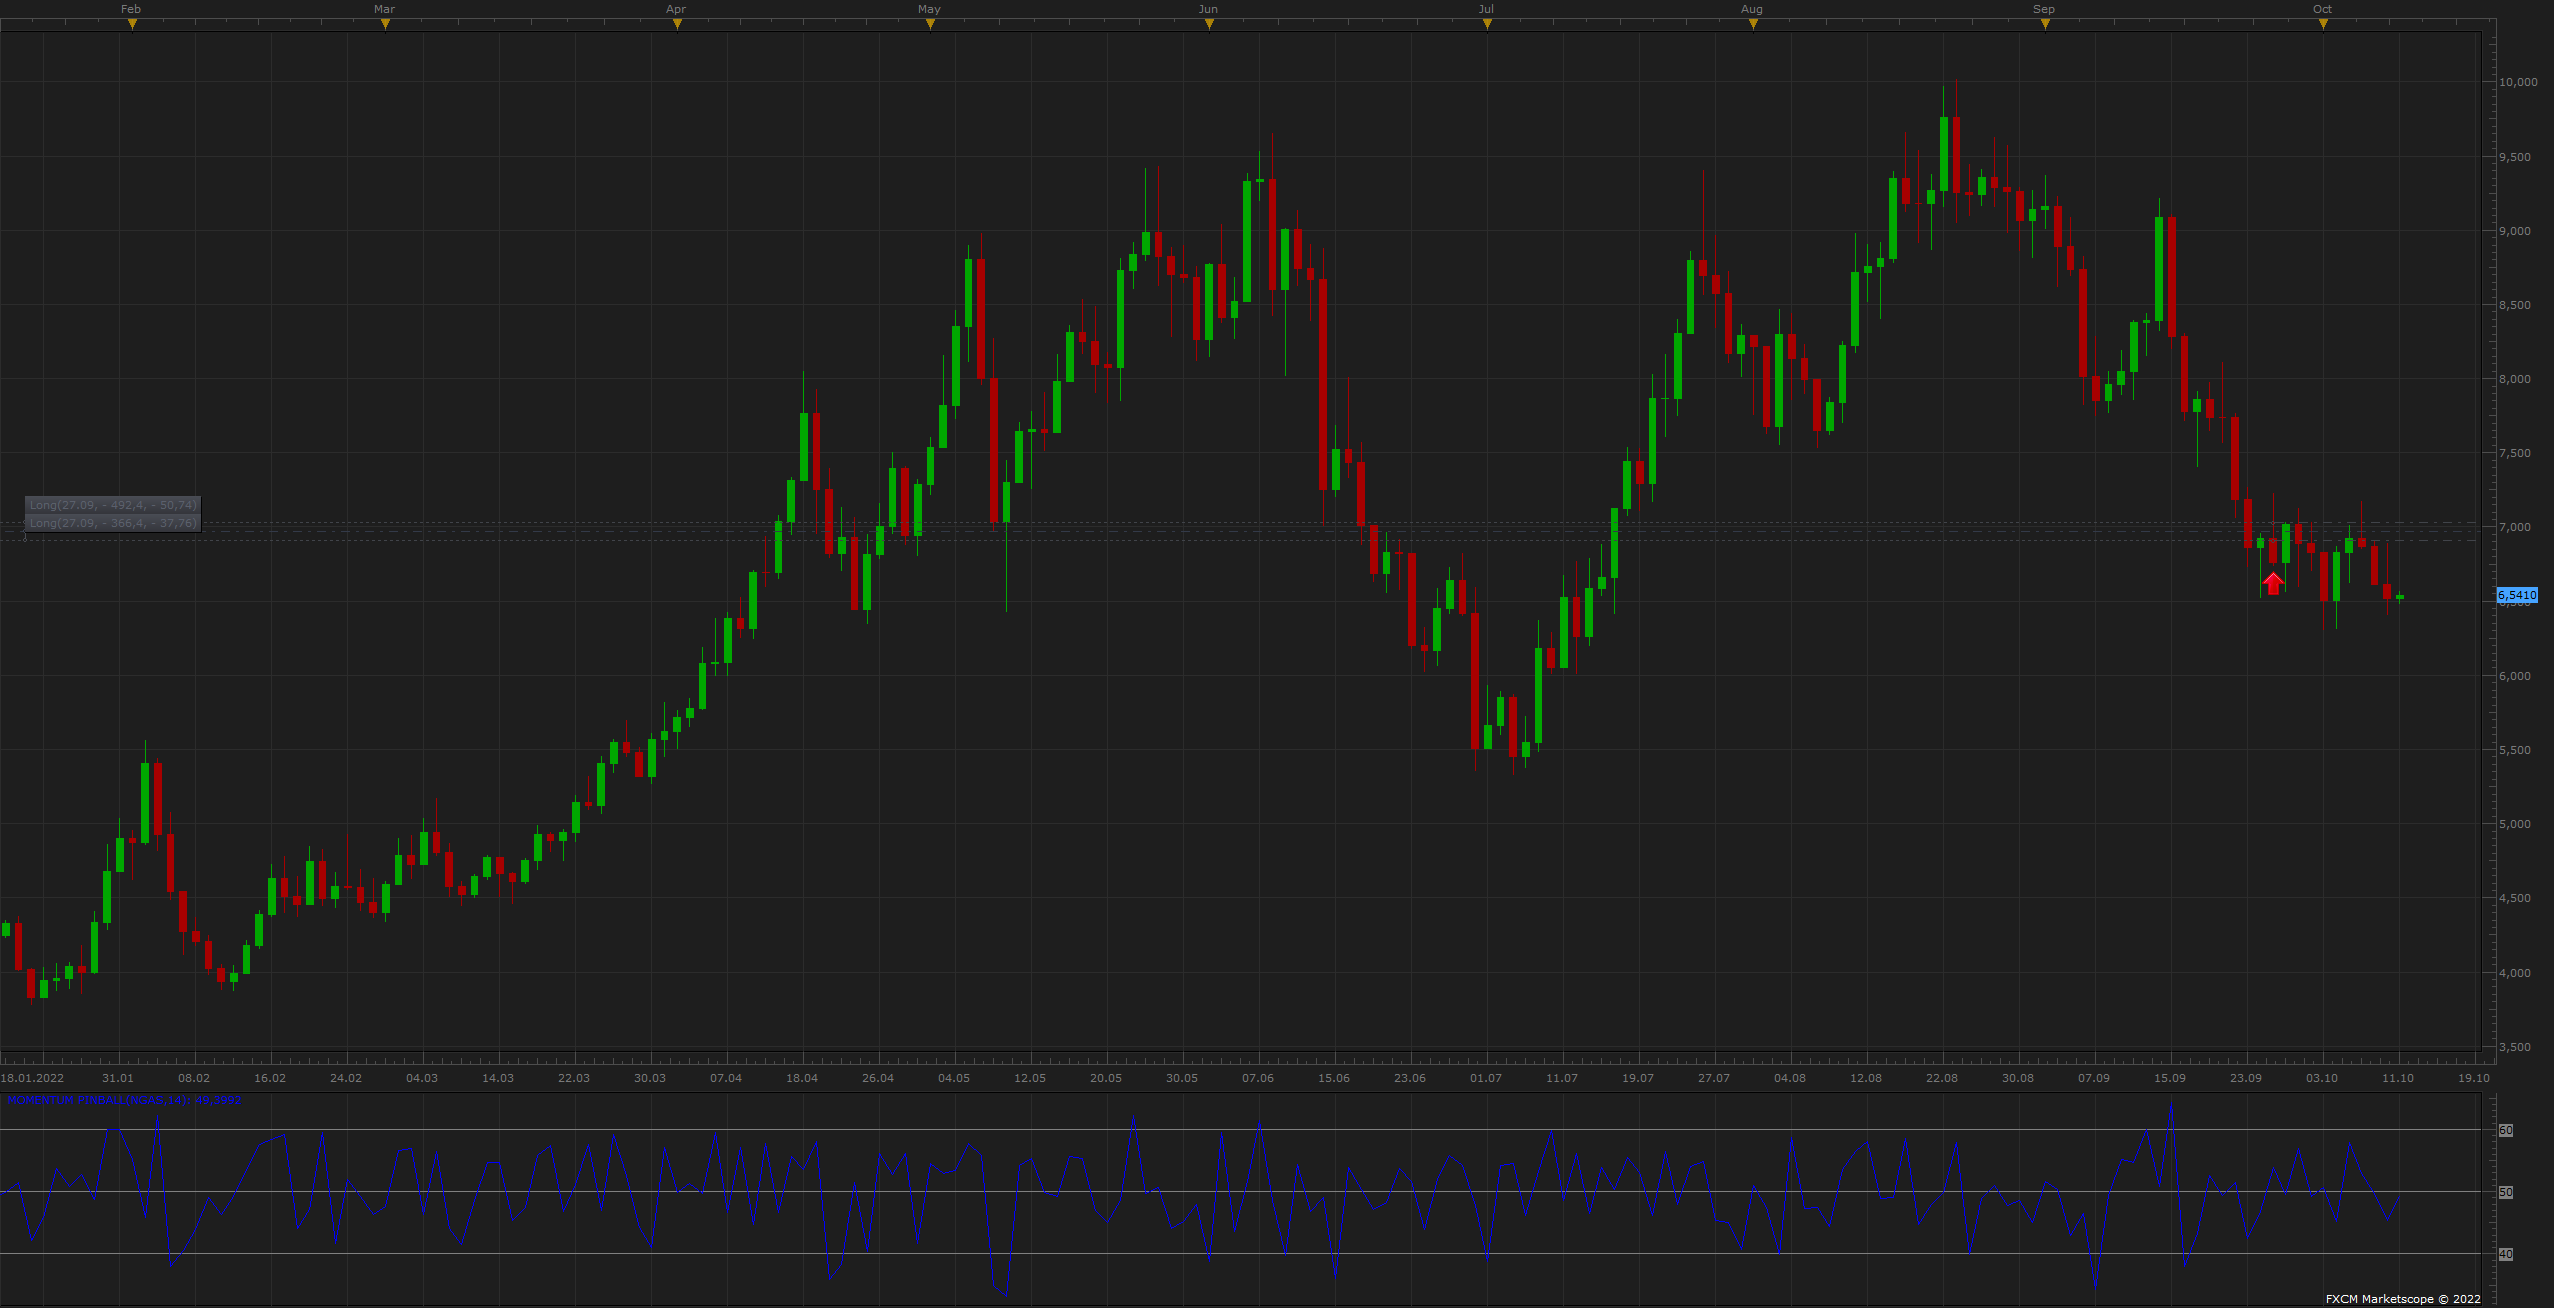Click the 7,000 price axis label

pyautogui.click(x=2515, y=527)
